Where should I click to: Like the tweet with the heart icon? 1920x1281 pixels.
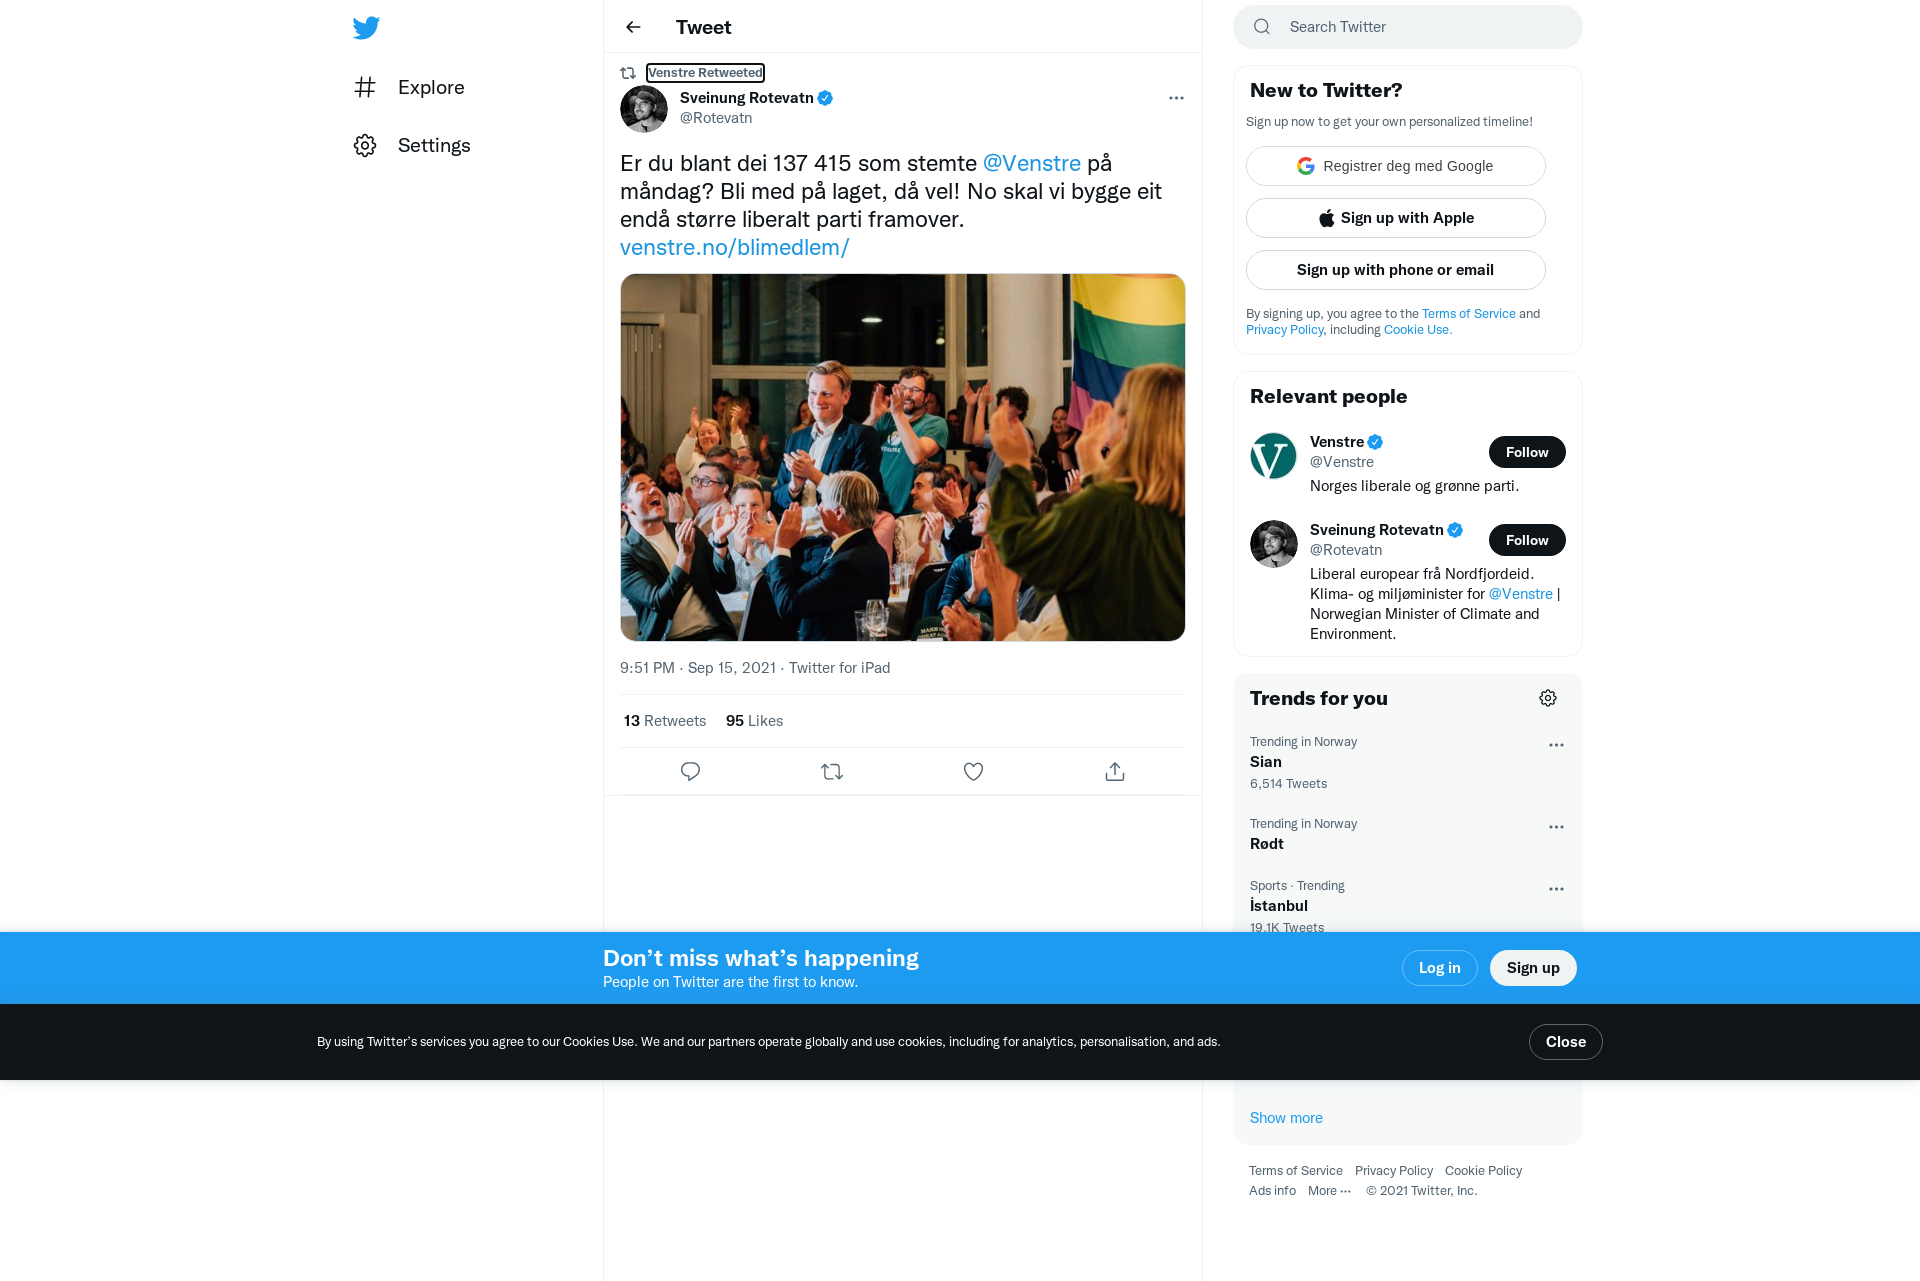click(x=973, y=772)
